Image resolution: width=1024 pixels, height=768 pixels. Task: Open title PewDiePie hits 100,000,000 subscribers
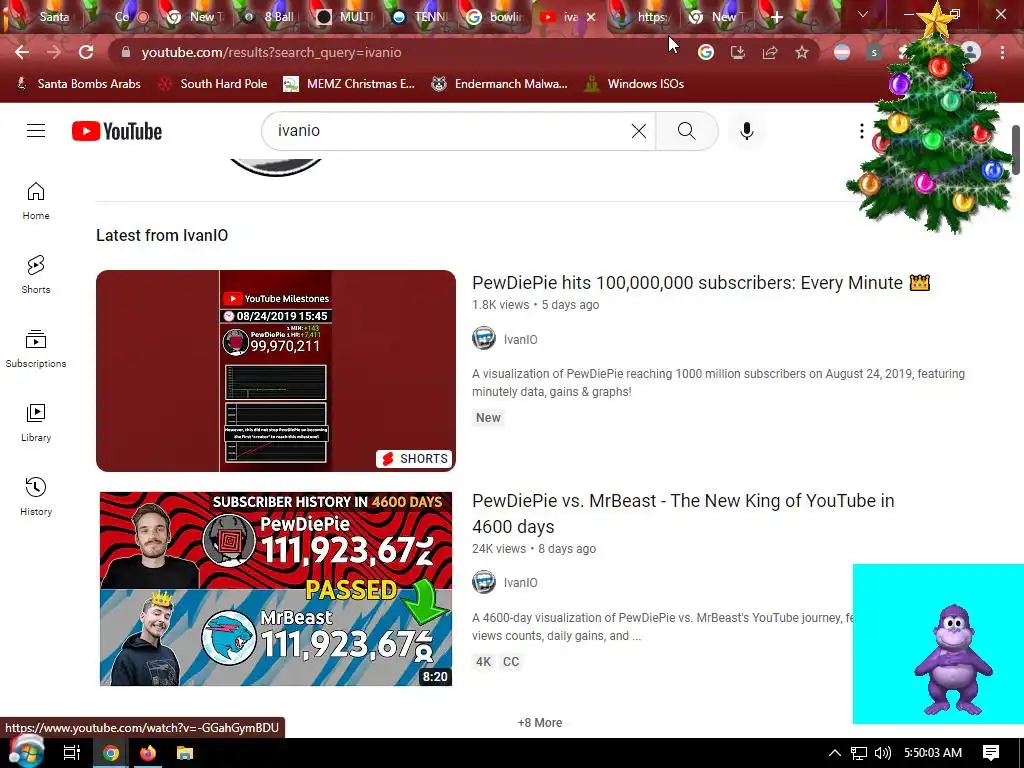[x=701, y=283]
